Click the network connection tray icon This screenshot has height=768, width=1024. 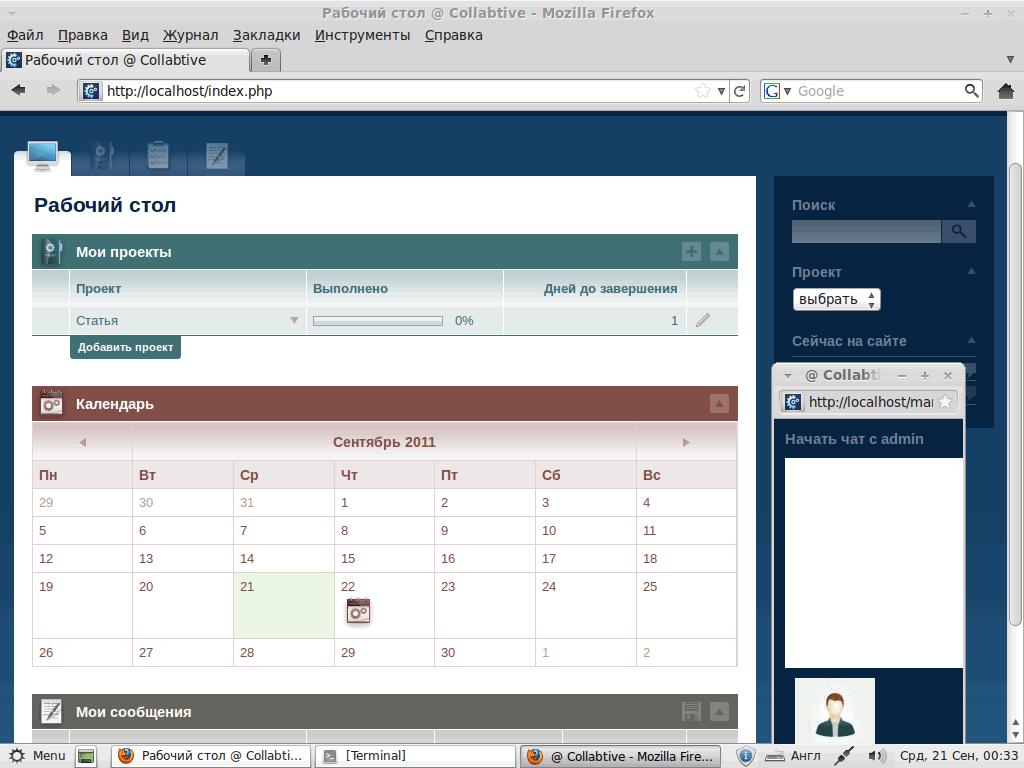(x=844, y=756)
